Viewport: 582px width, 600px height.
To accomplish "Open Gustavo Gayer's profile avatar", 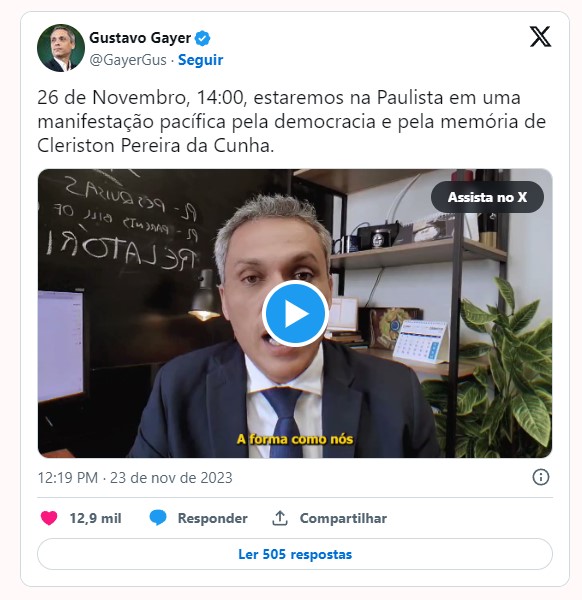I will tap(61, 48).
